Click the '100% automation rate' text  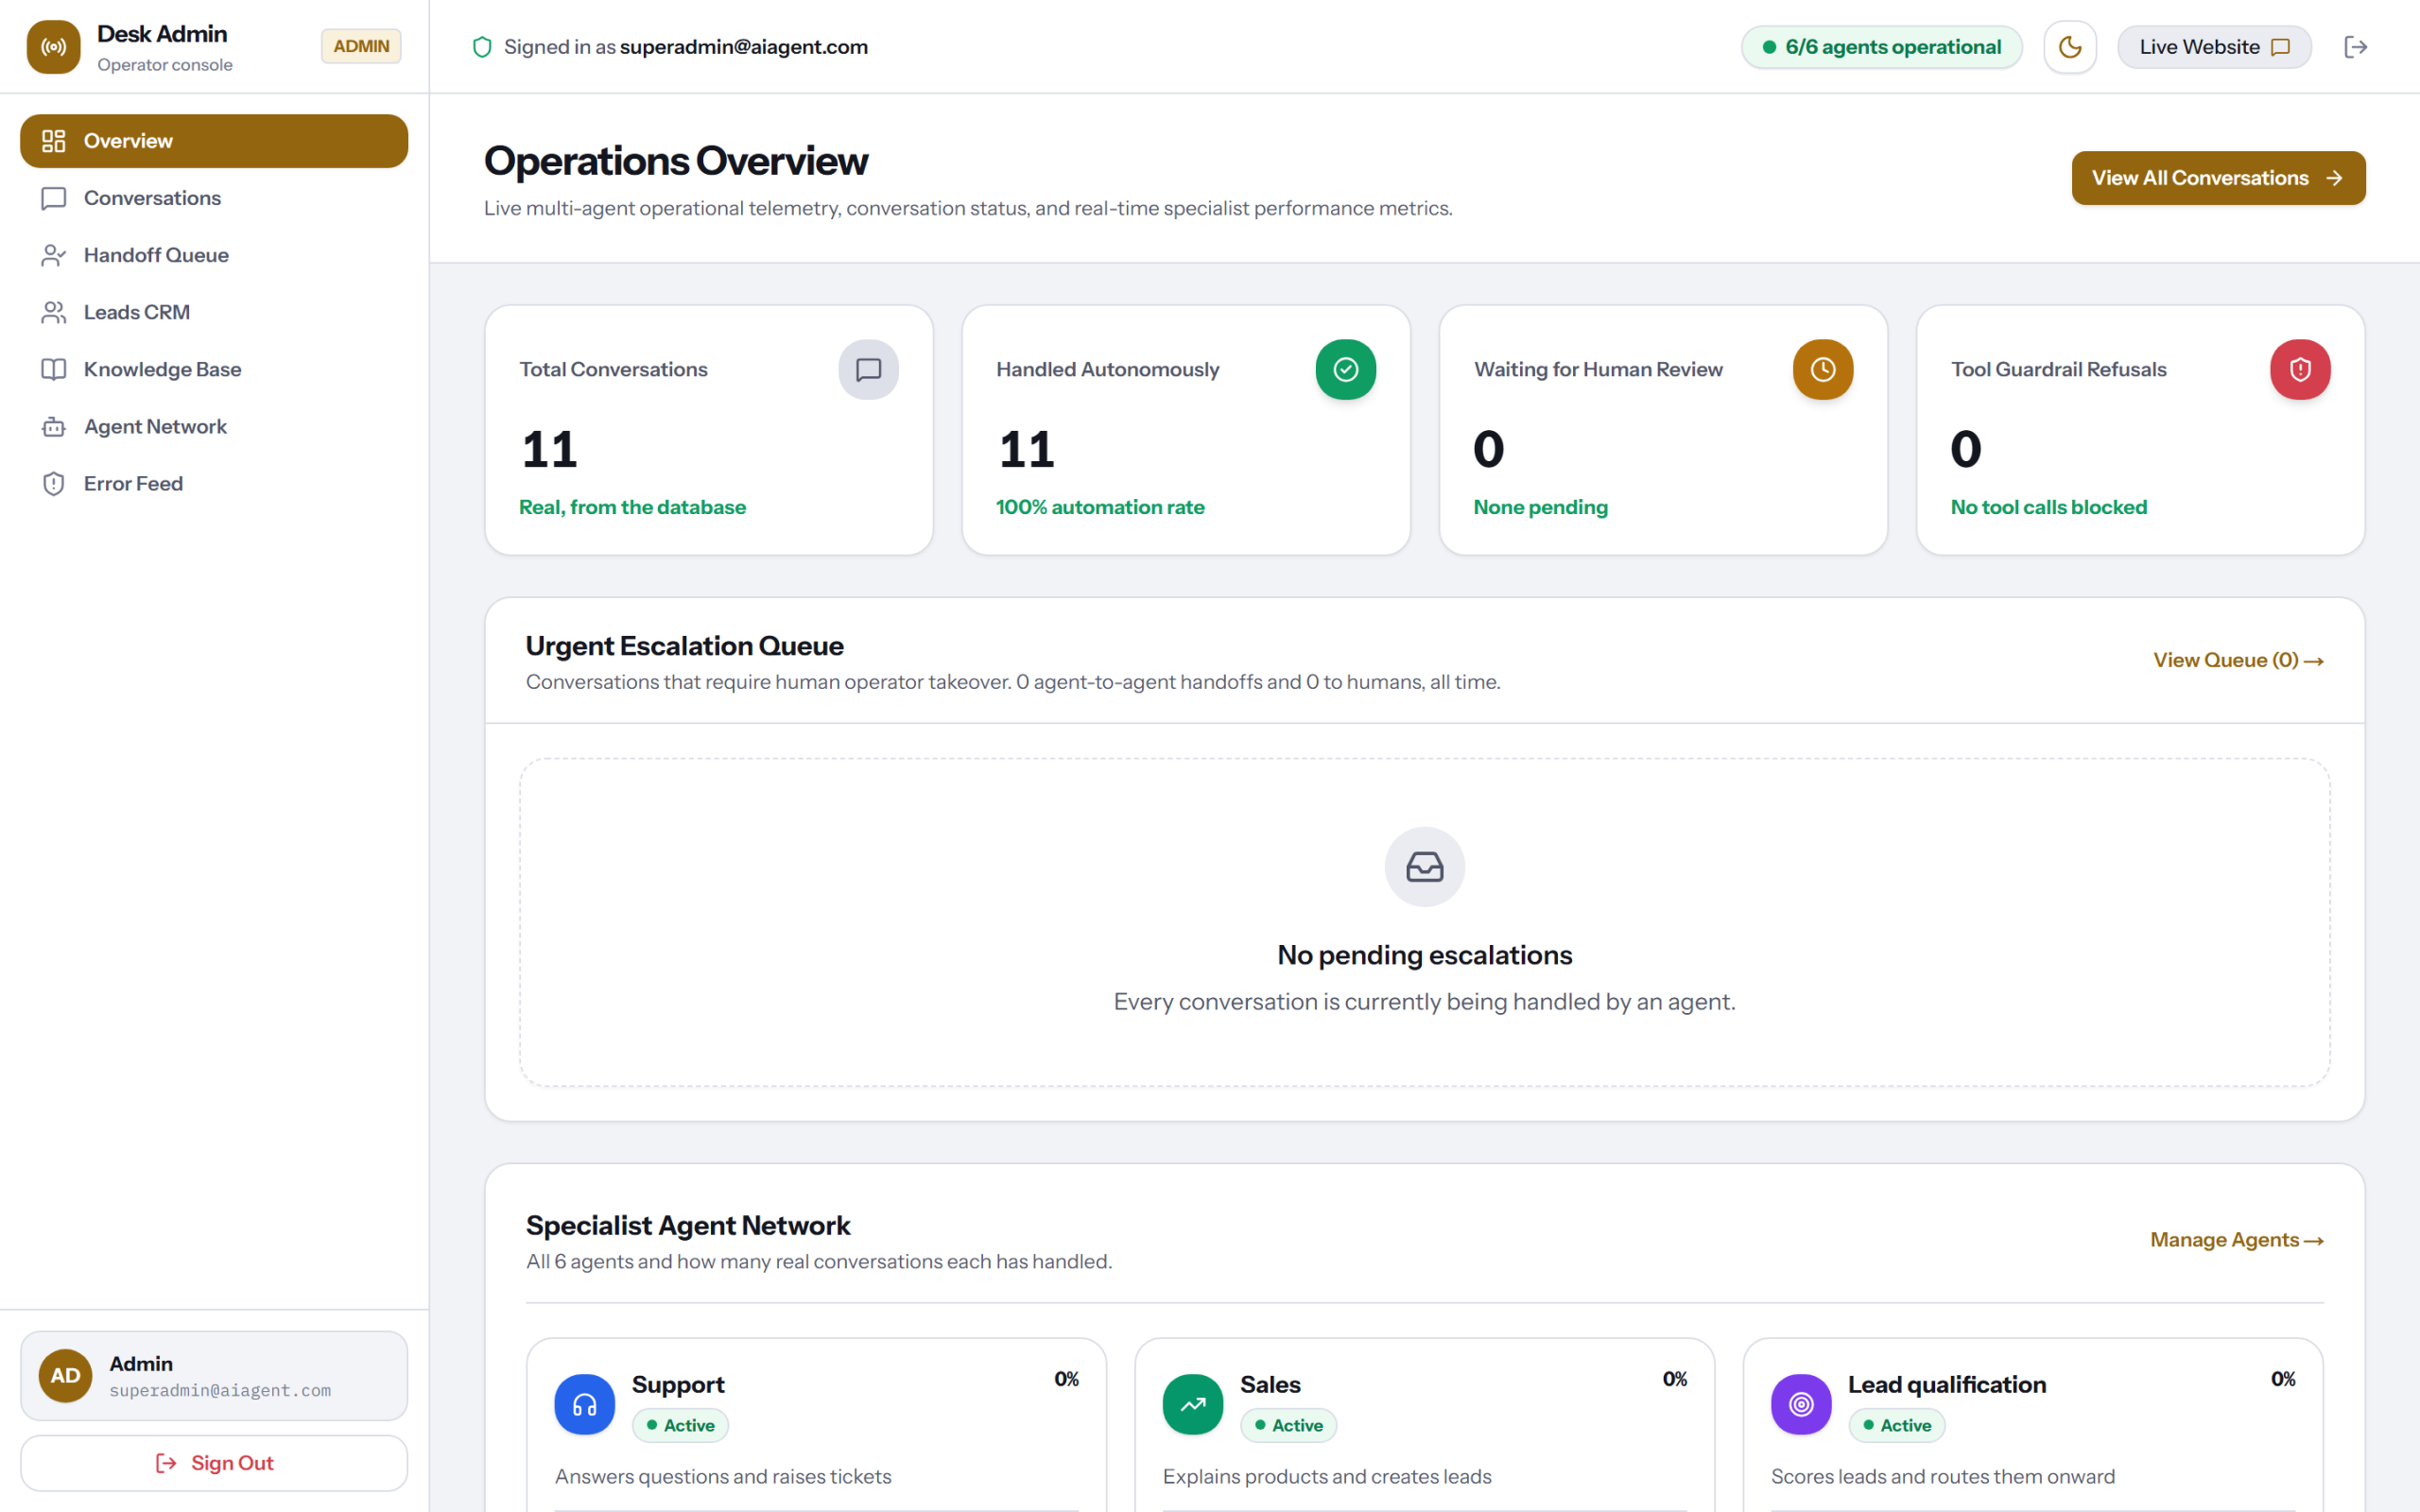pos(1099,507)
